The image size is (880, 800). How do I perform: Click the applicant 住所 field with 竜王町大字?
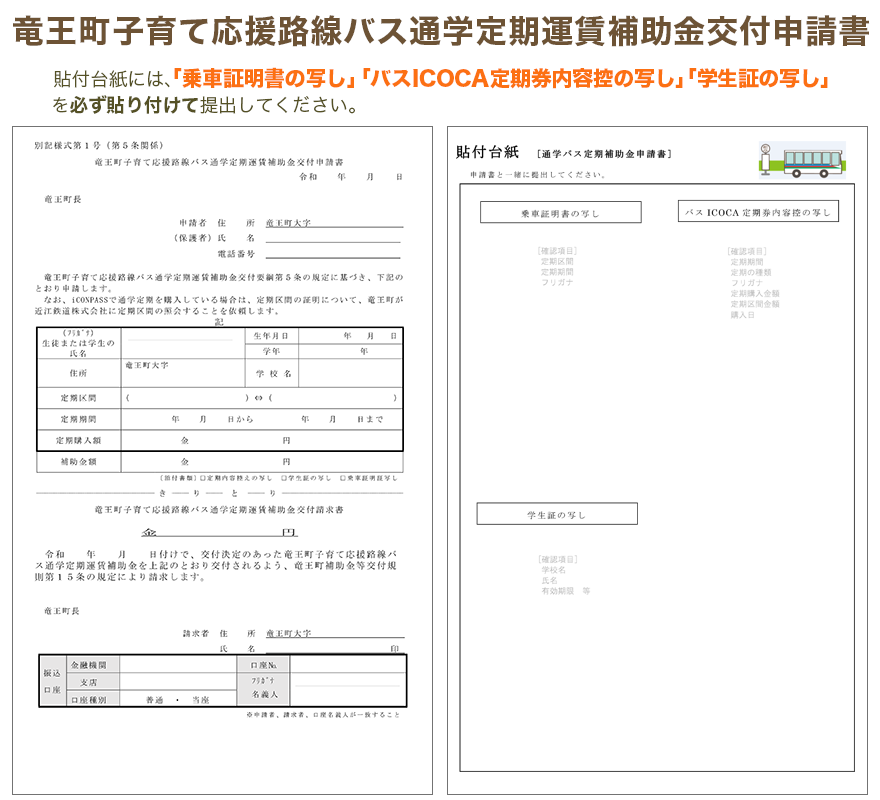334,223
